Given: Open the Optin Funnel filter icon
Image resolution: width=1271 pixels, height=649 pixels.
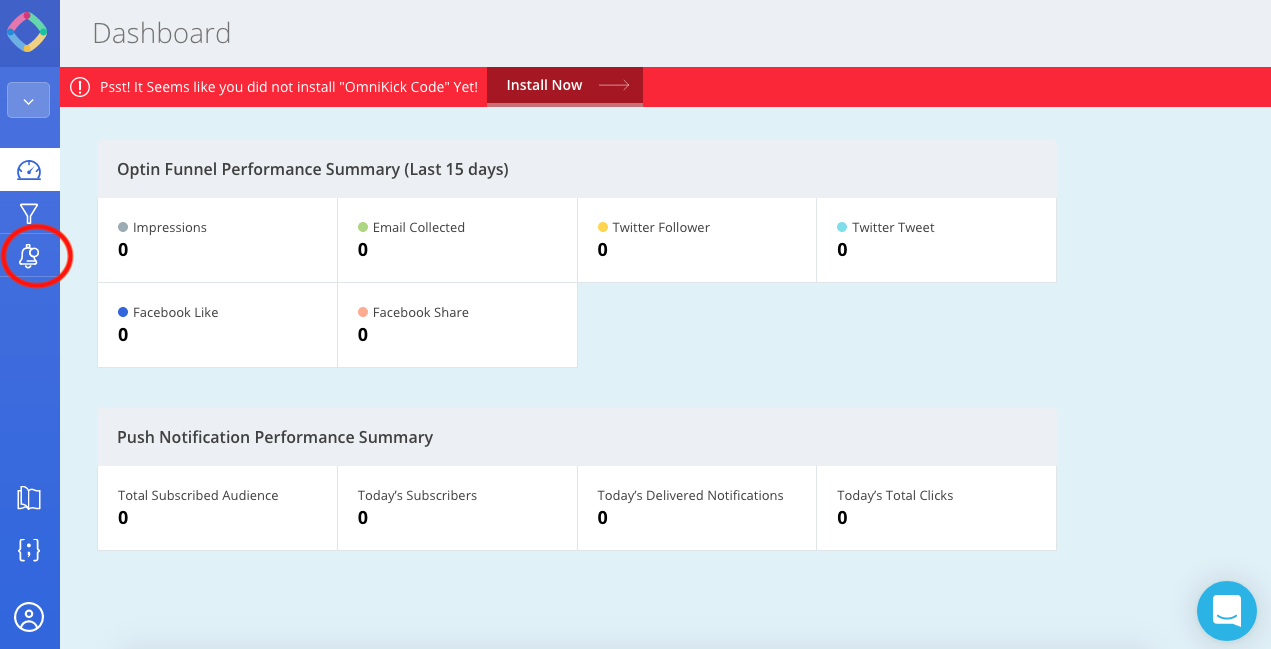Looking at the screenshot, I should pos(29,213).
